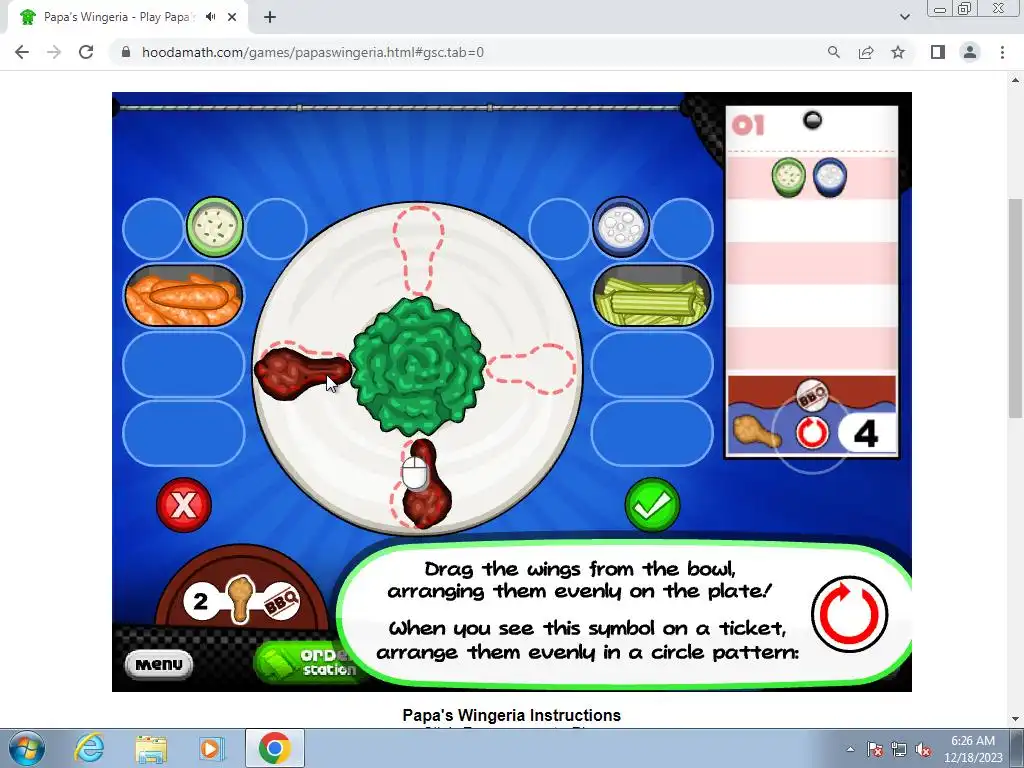Click the page vertical scrollbar thumb
Image resolution: width=1024 pixels, height=768 pixels.
pos(1015,308)
